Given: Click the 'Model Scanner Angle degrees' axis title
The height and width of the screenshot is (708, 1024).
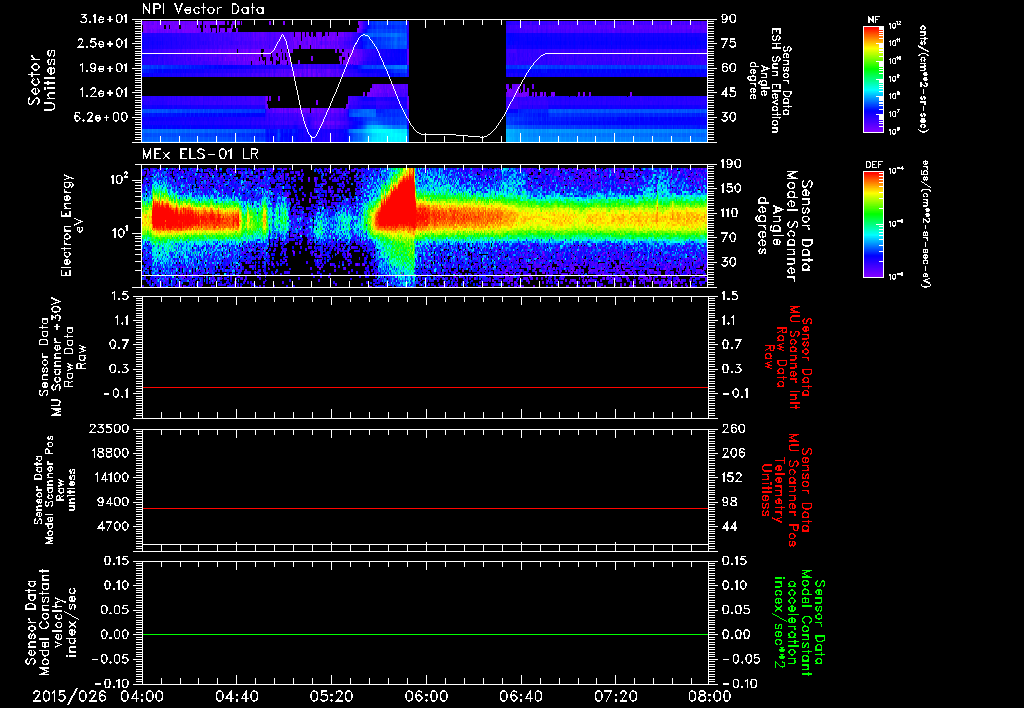Looking at the screenshot, I should pyautogui.click(x=784, y=226).
